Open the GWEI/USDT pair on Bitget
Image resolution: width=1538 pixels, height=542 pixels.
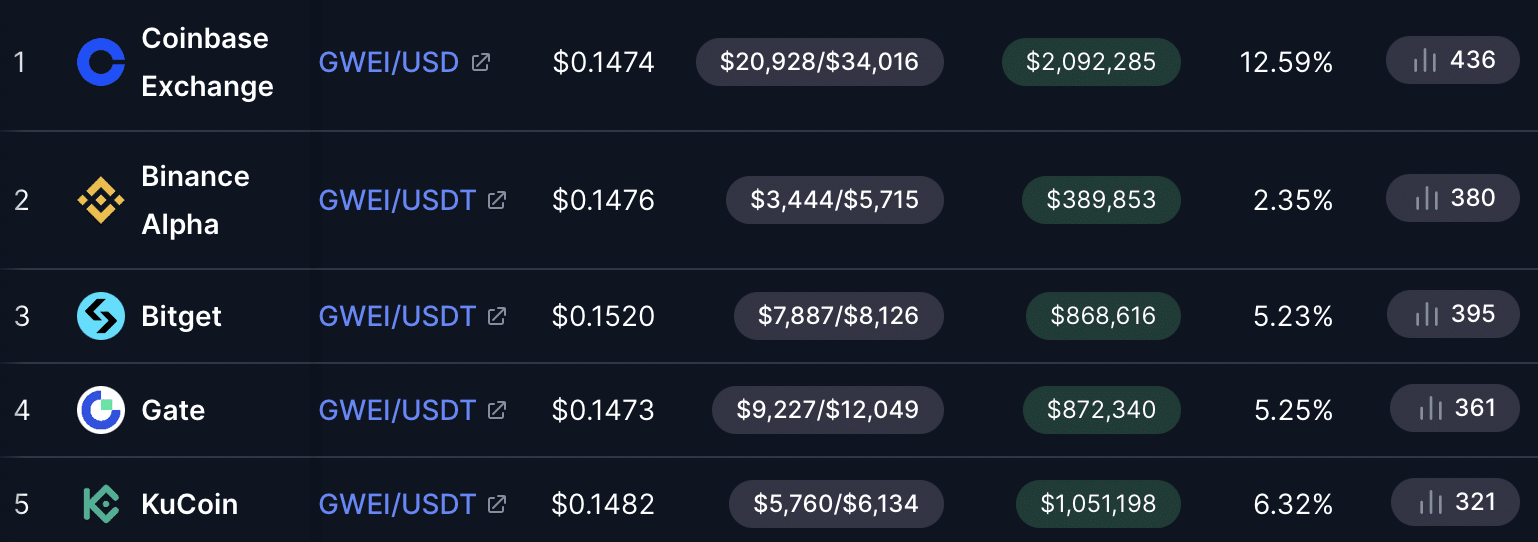(397, 317)
